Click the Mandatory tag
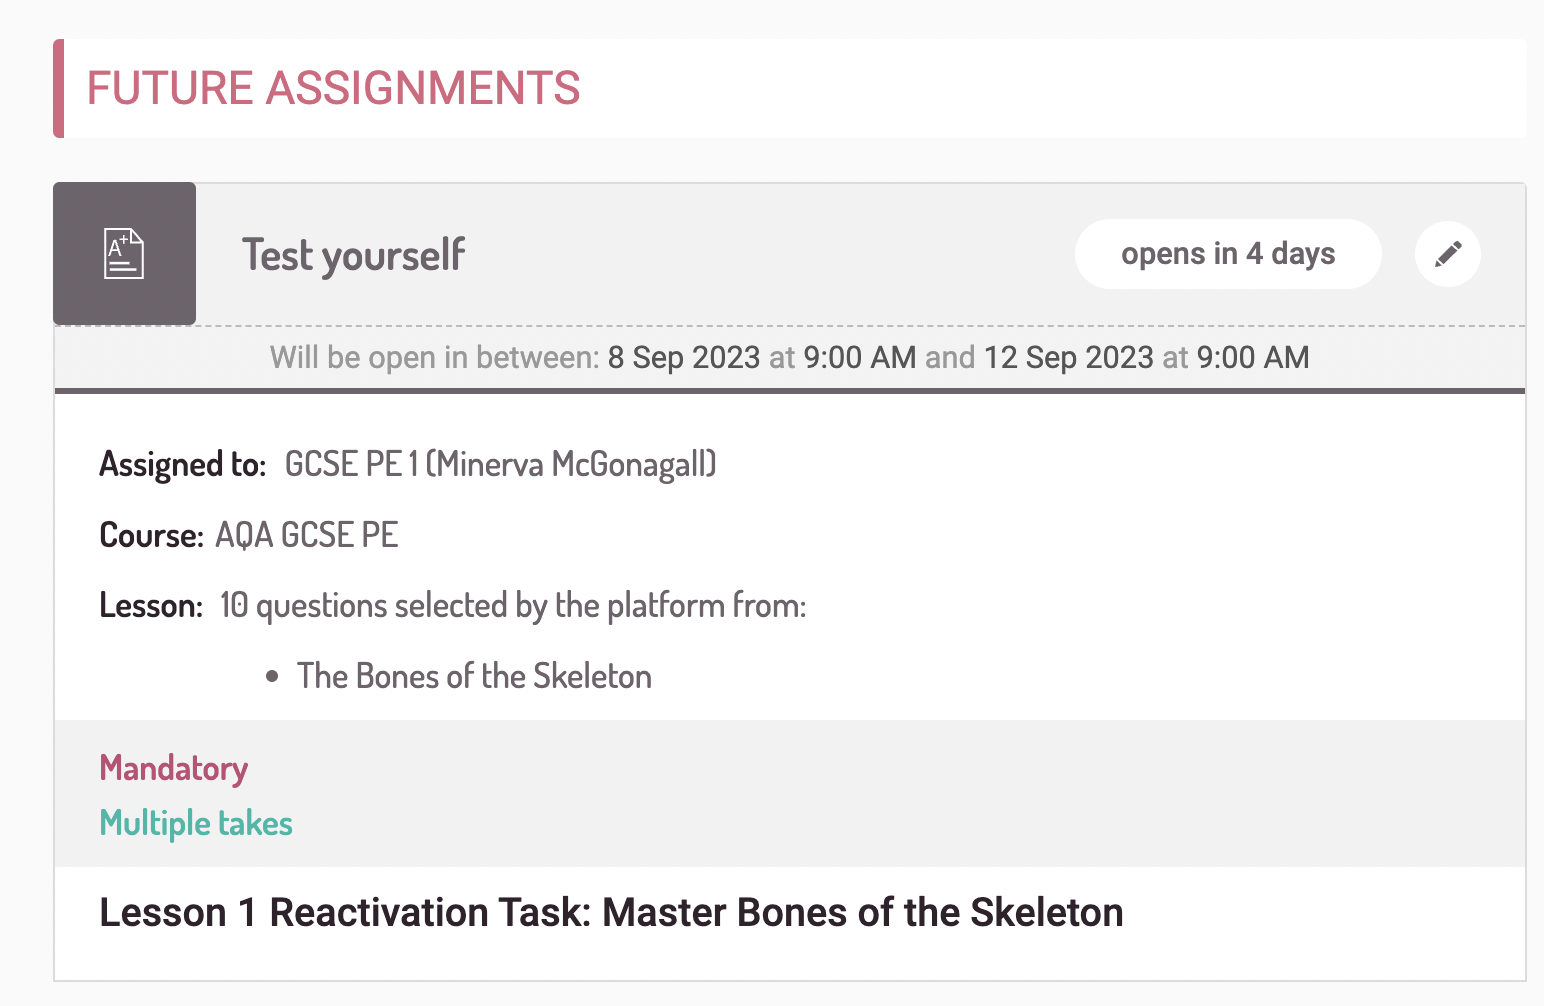This screenshot has height=1006, width=1544. click(x=173, y=768)
